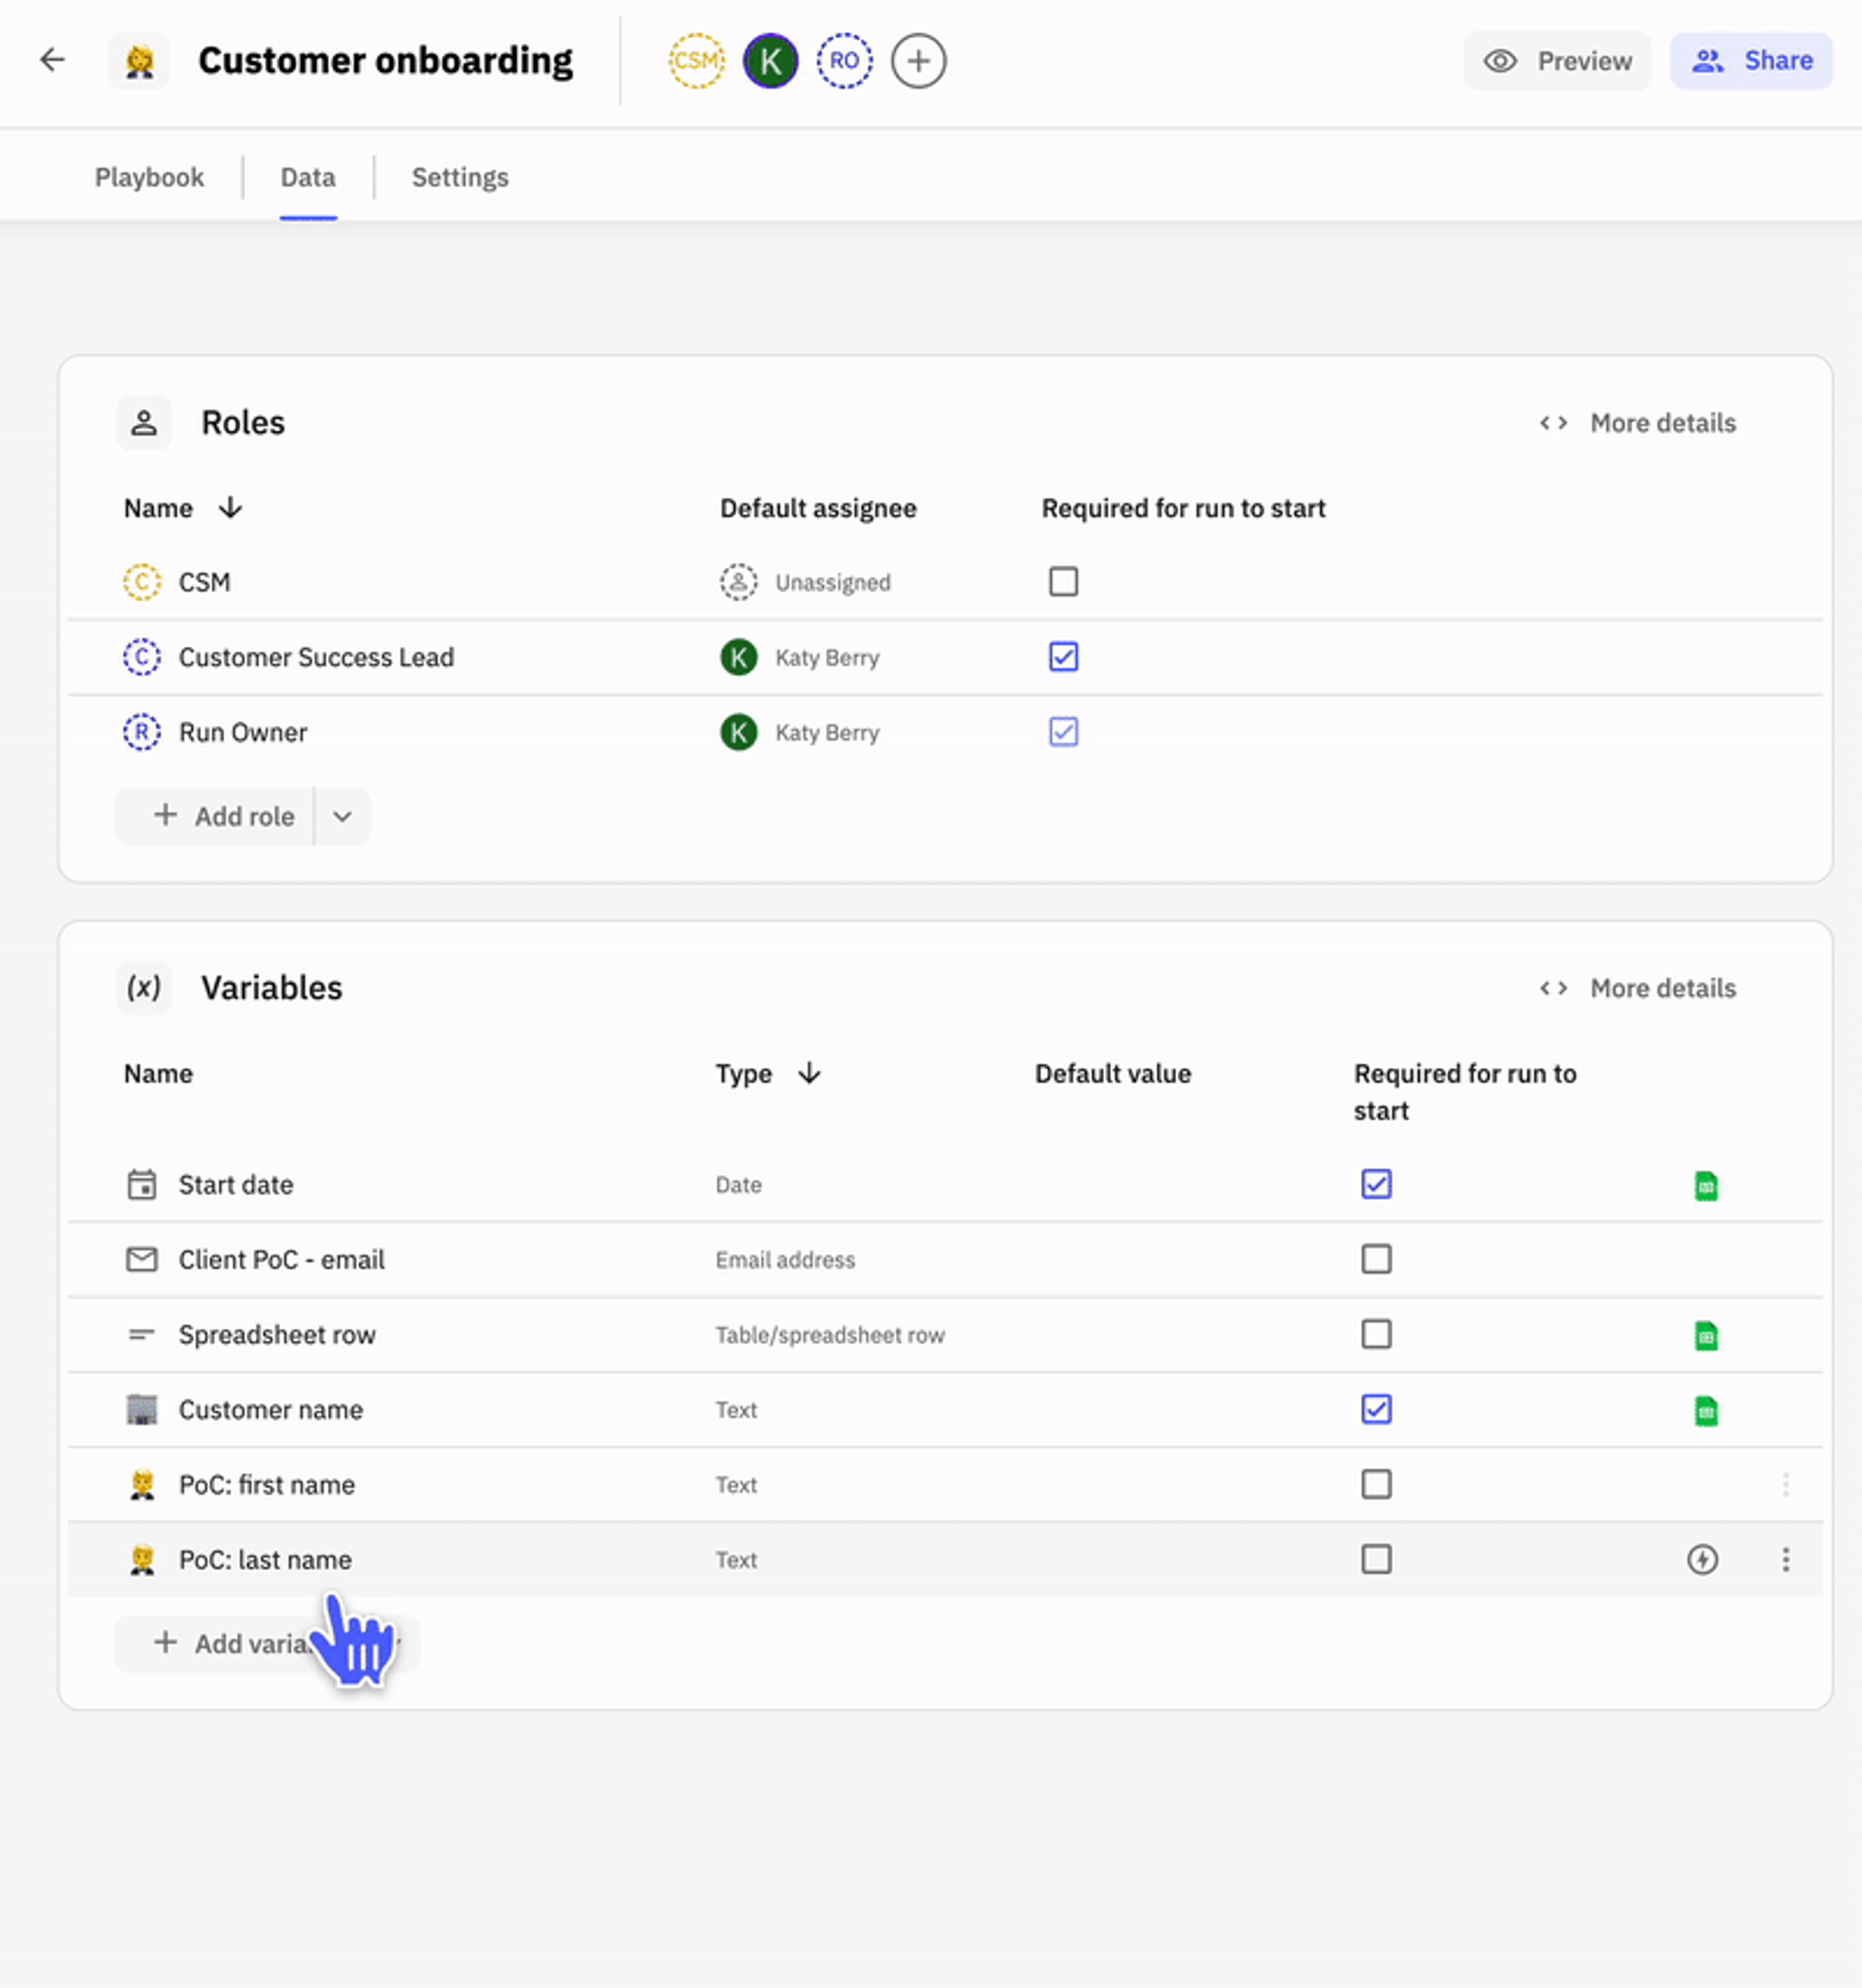1862x1988 pixels.
Task: Click the plus circle to add member
Action: click(918, 61)
